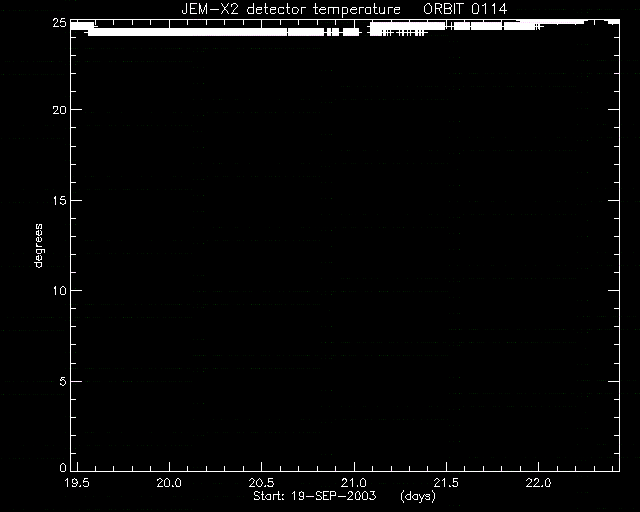Click the y-axis tick label 25
Screen dimensions: 640x512
[x=59, y=23]
